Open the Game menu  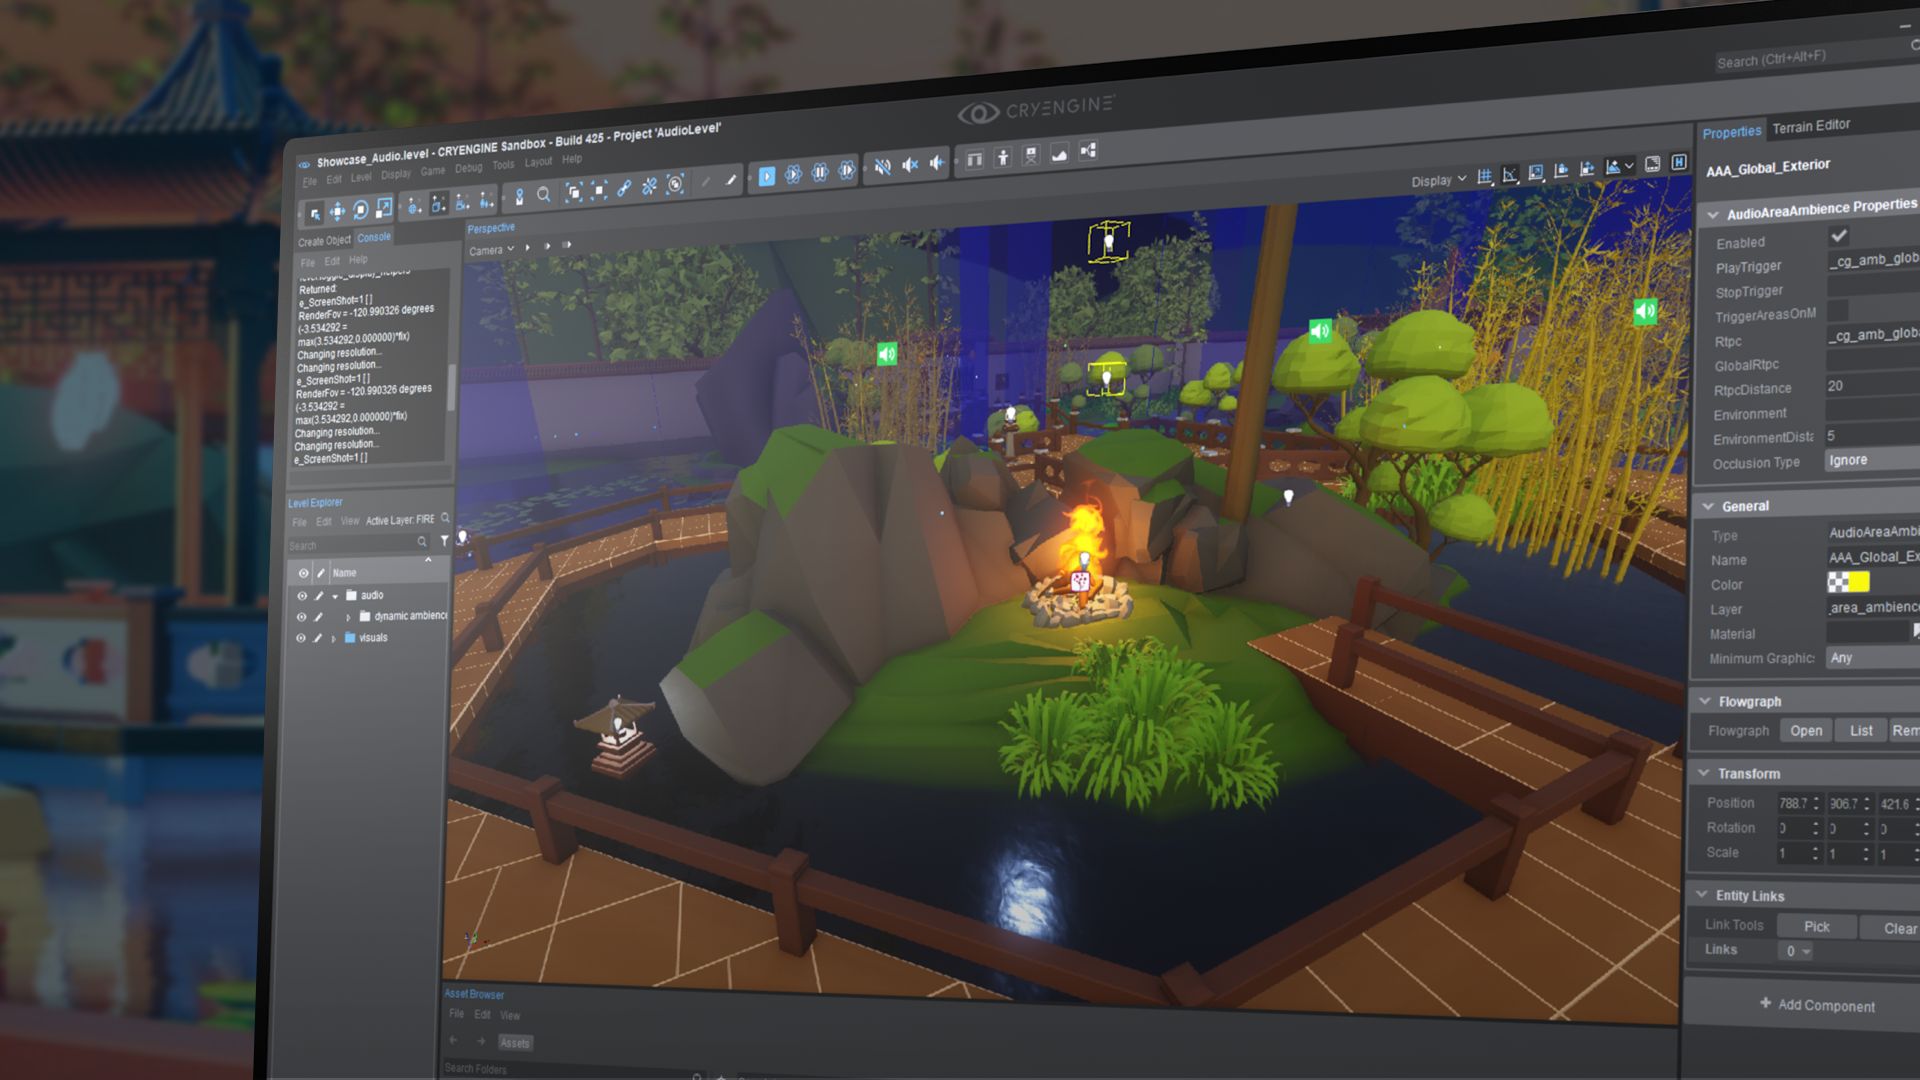coord(433,171)
